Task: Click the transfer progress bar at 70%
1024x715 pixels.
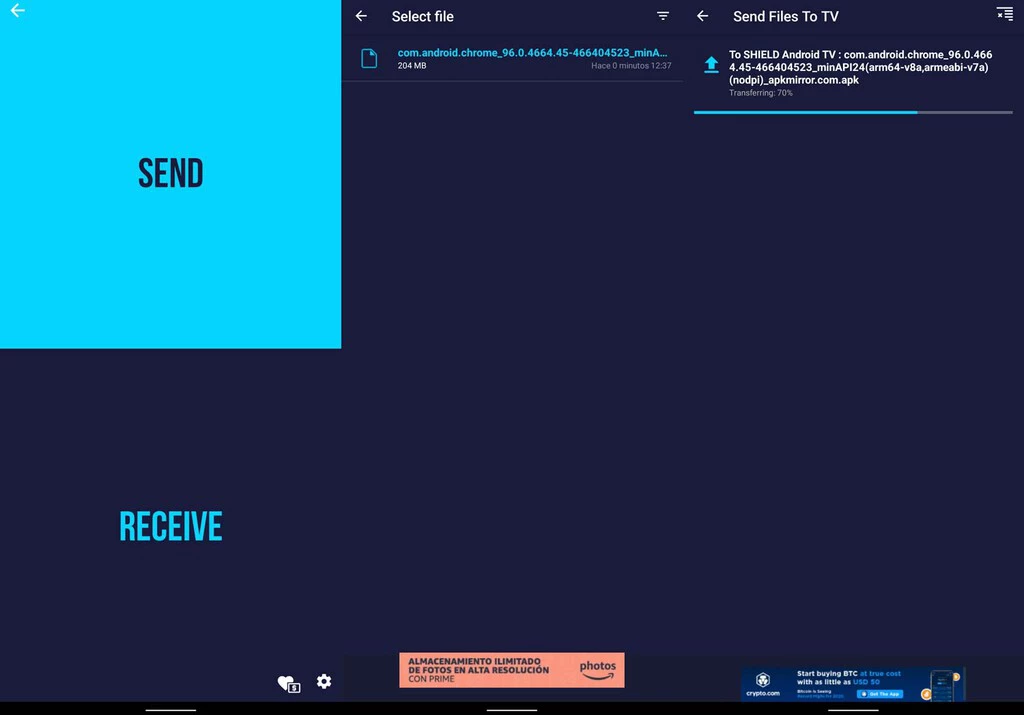Action: coord(853,112)
